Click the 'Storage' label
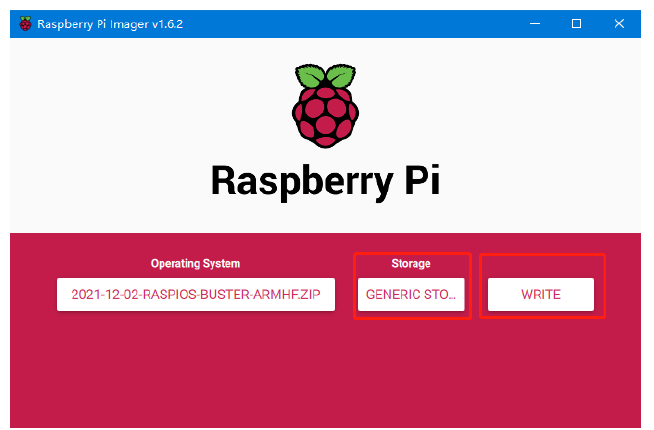654x430 pixels. [x=411, y=264]
